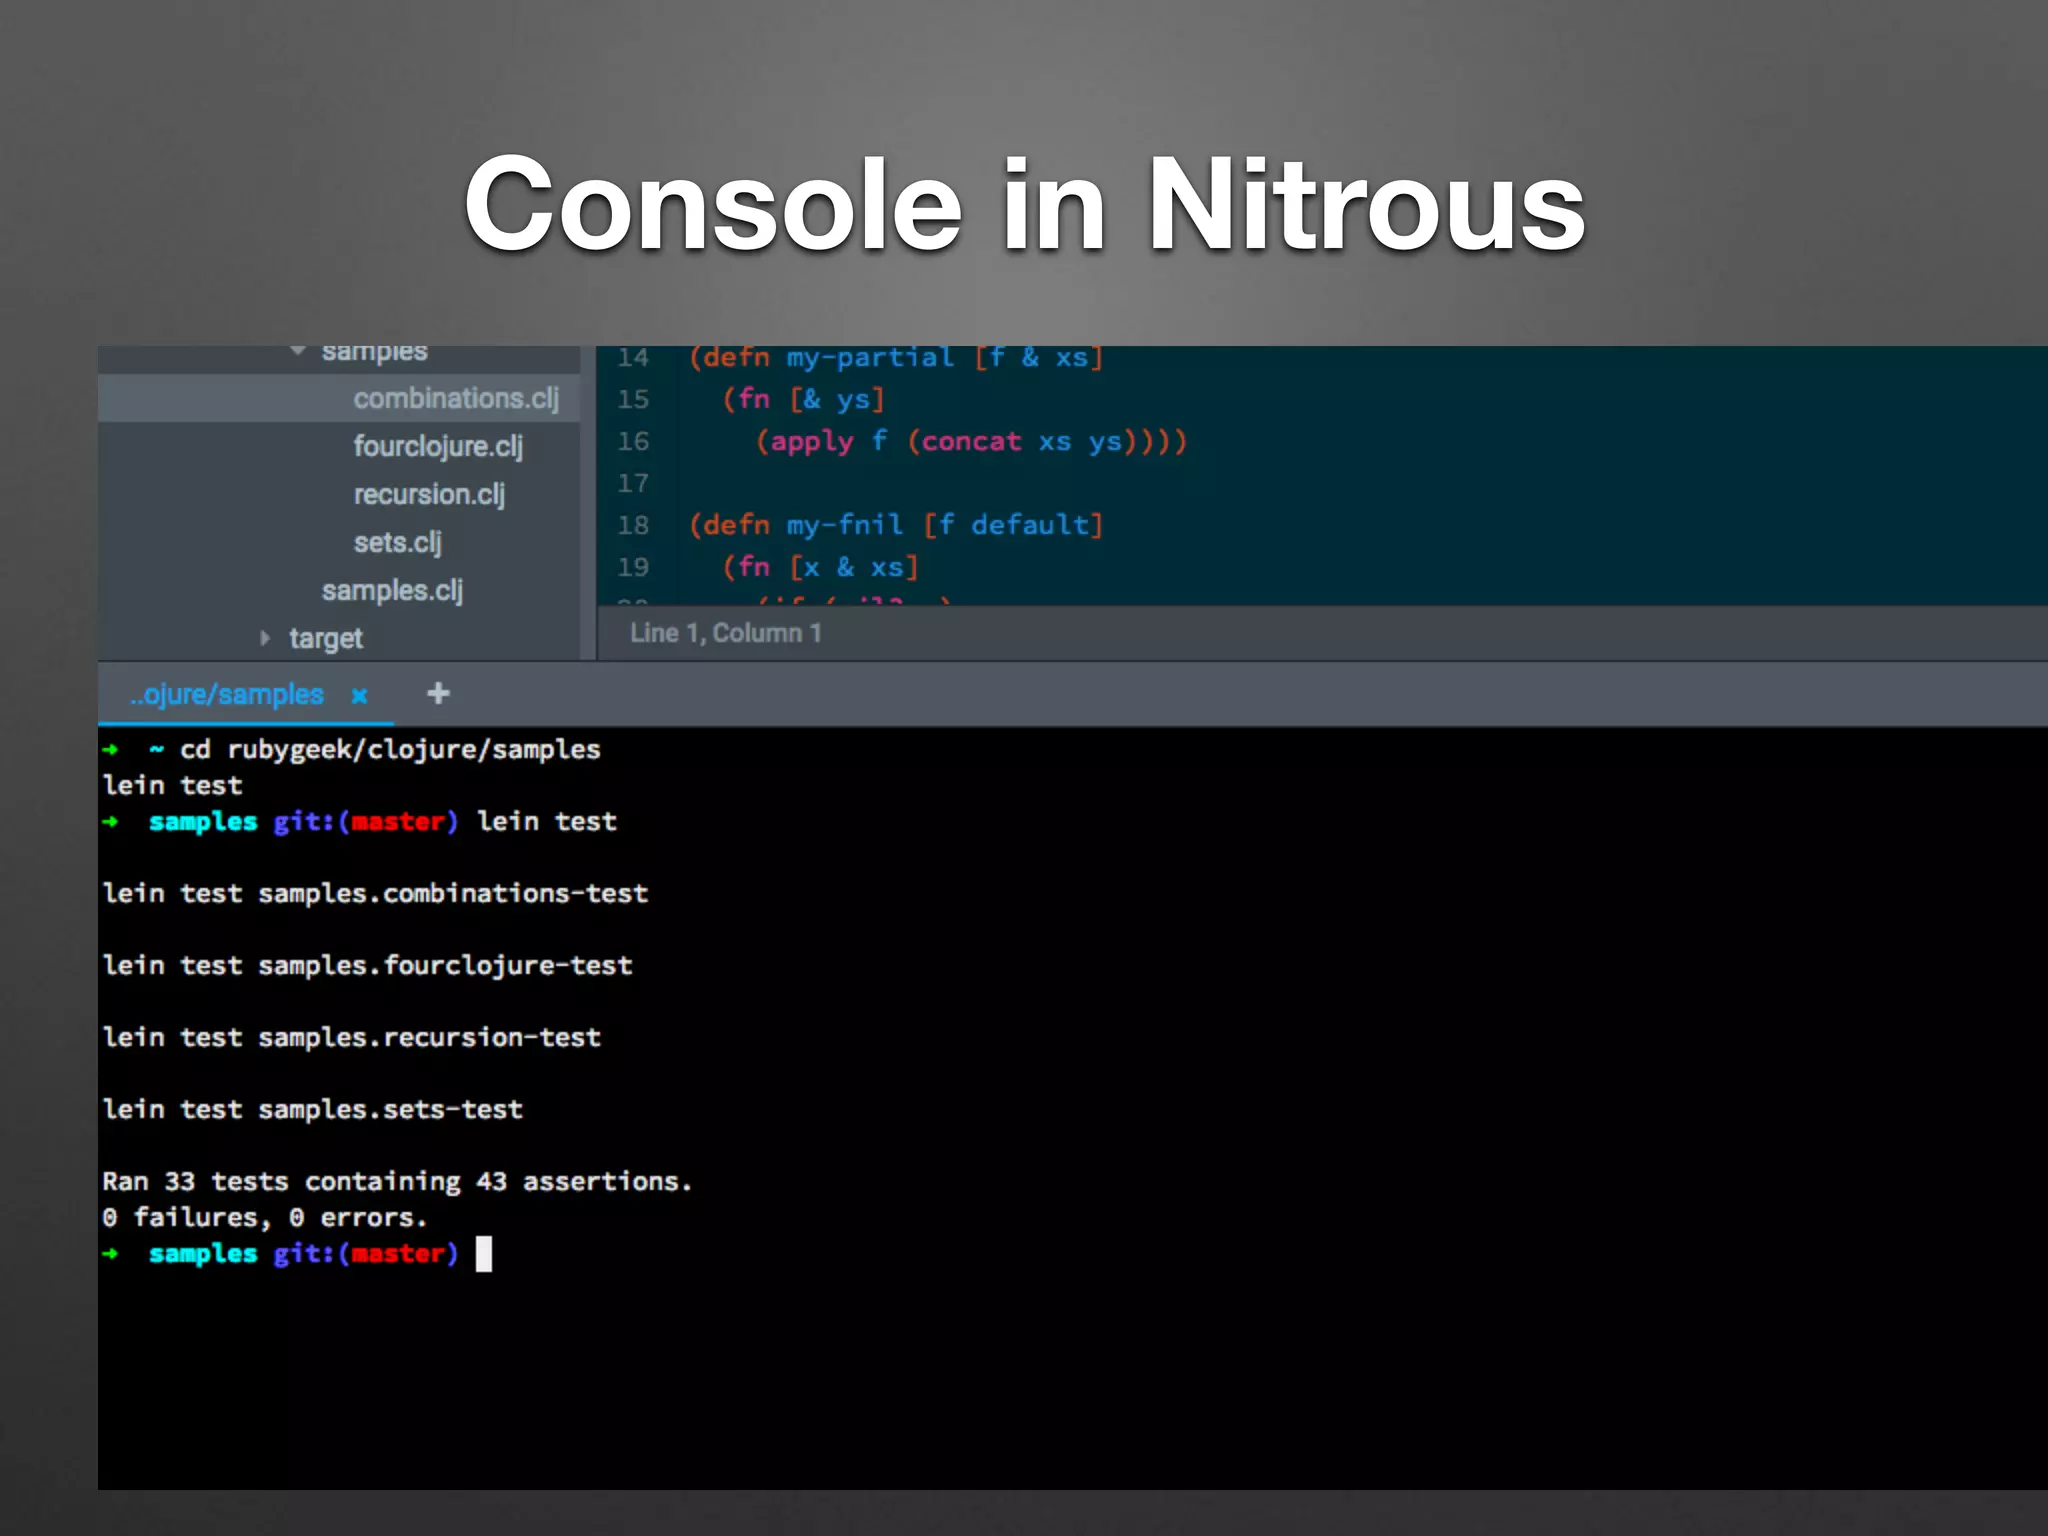This screenshot has height=1536, width=2048.
Task: Open combinations.clj file in tree
Action: pos(455,399)
